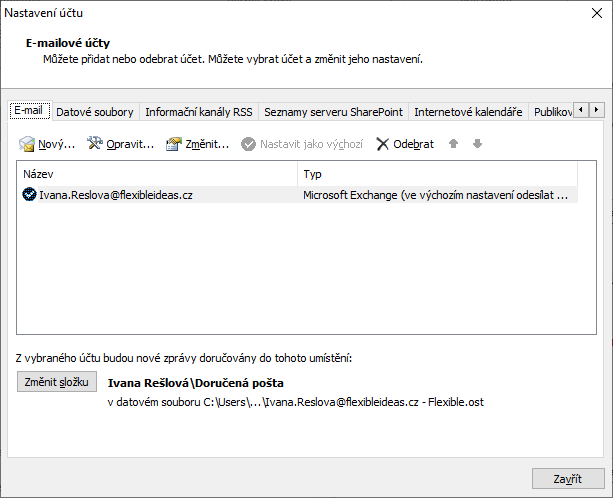Switch to the Datové soubory tab
The image size is (613, 498).
[x=96, y=112]
